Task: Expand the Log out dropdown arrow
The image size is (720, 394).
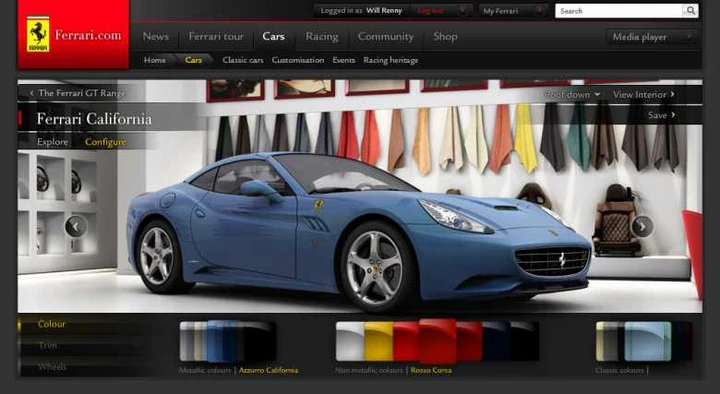Action: [x=462, y=11]
